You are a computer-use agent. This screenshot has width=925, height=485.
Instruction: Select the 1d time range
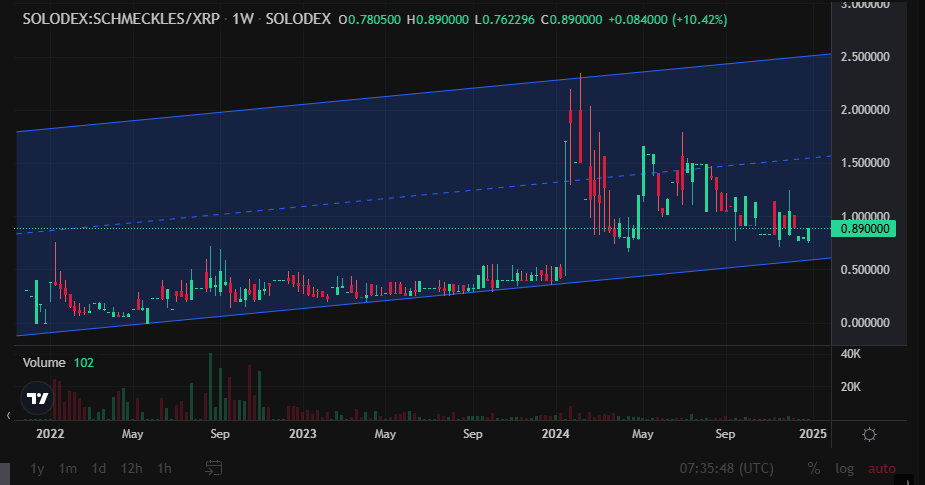coord(99,468)
